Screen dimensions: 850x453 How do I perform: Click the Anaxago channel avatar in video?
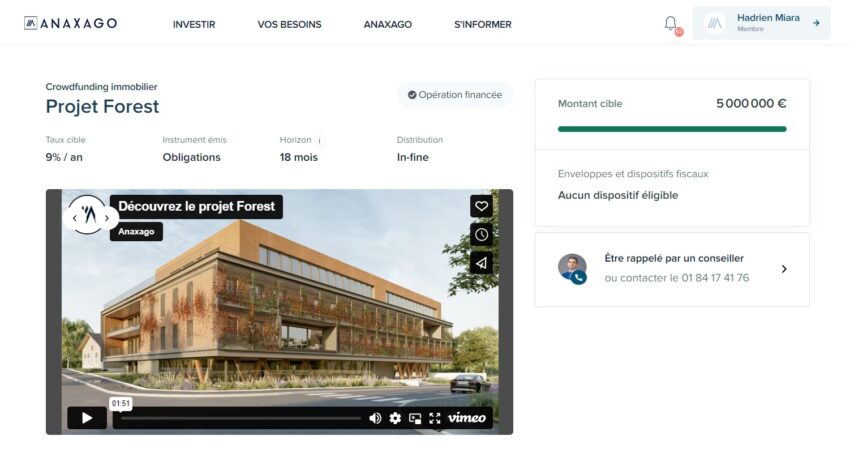pos(87,215)
